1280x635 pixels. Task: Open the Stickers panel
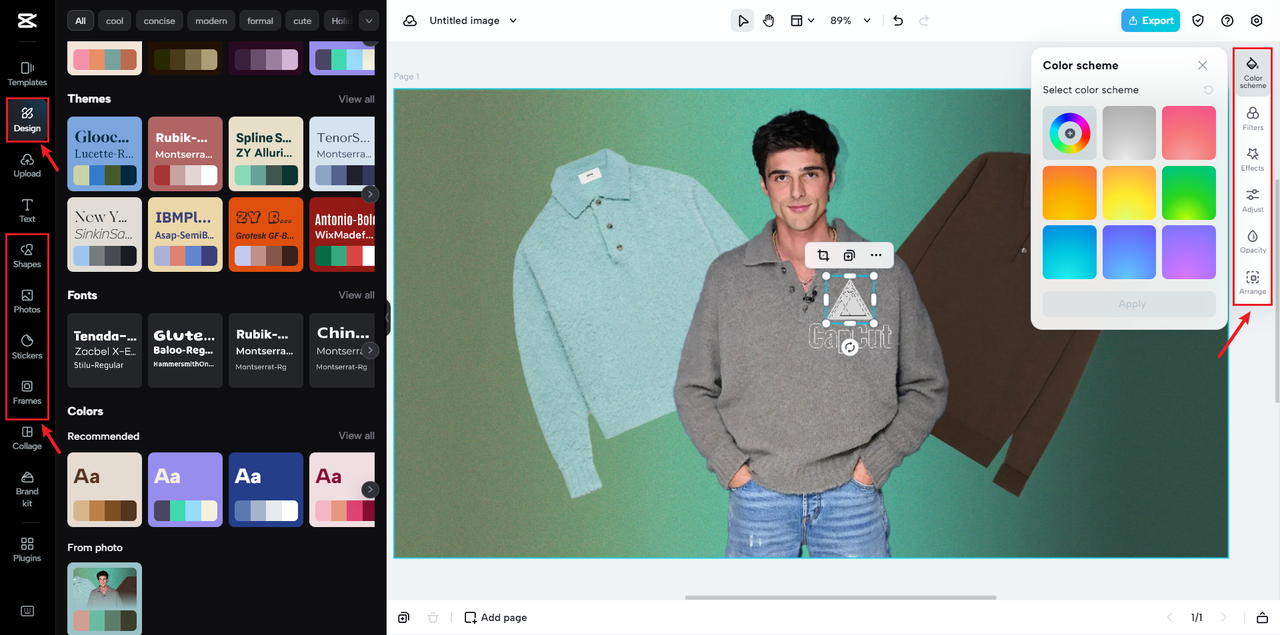point(27,347)
